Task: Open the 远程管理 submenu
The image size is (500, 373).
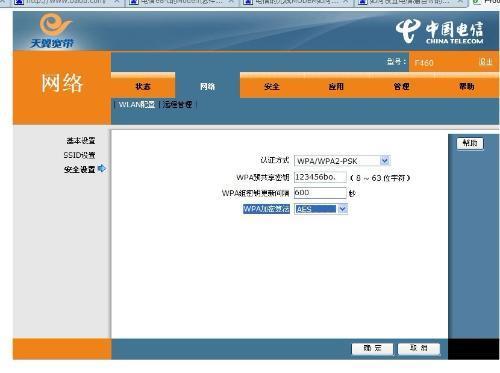Action: pos(177,105)
